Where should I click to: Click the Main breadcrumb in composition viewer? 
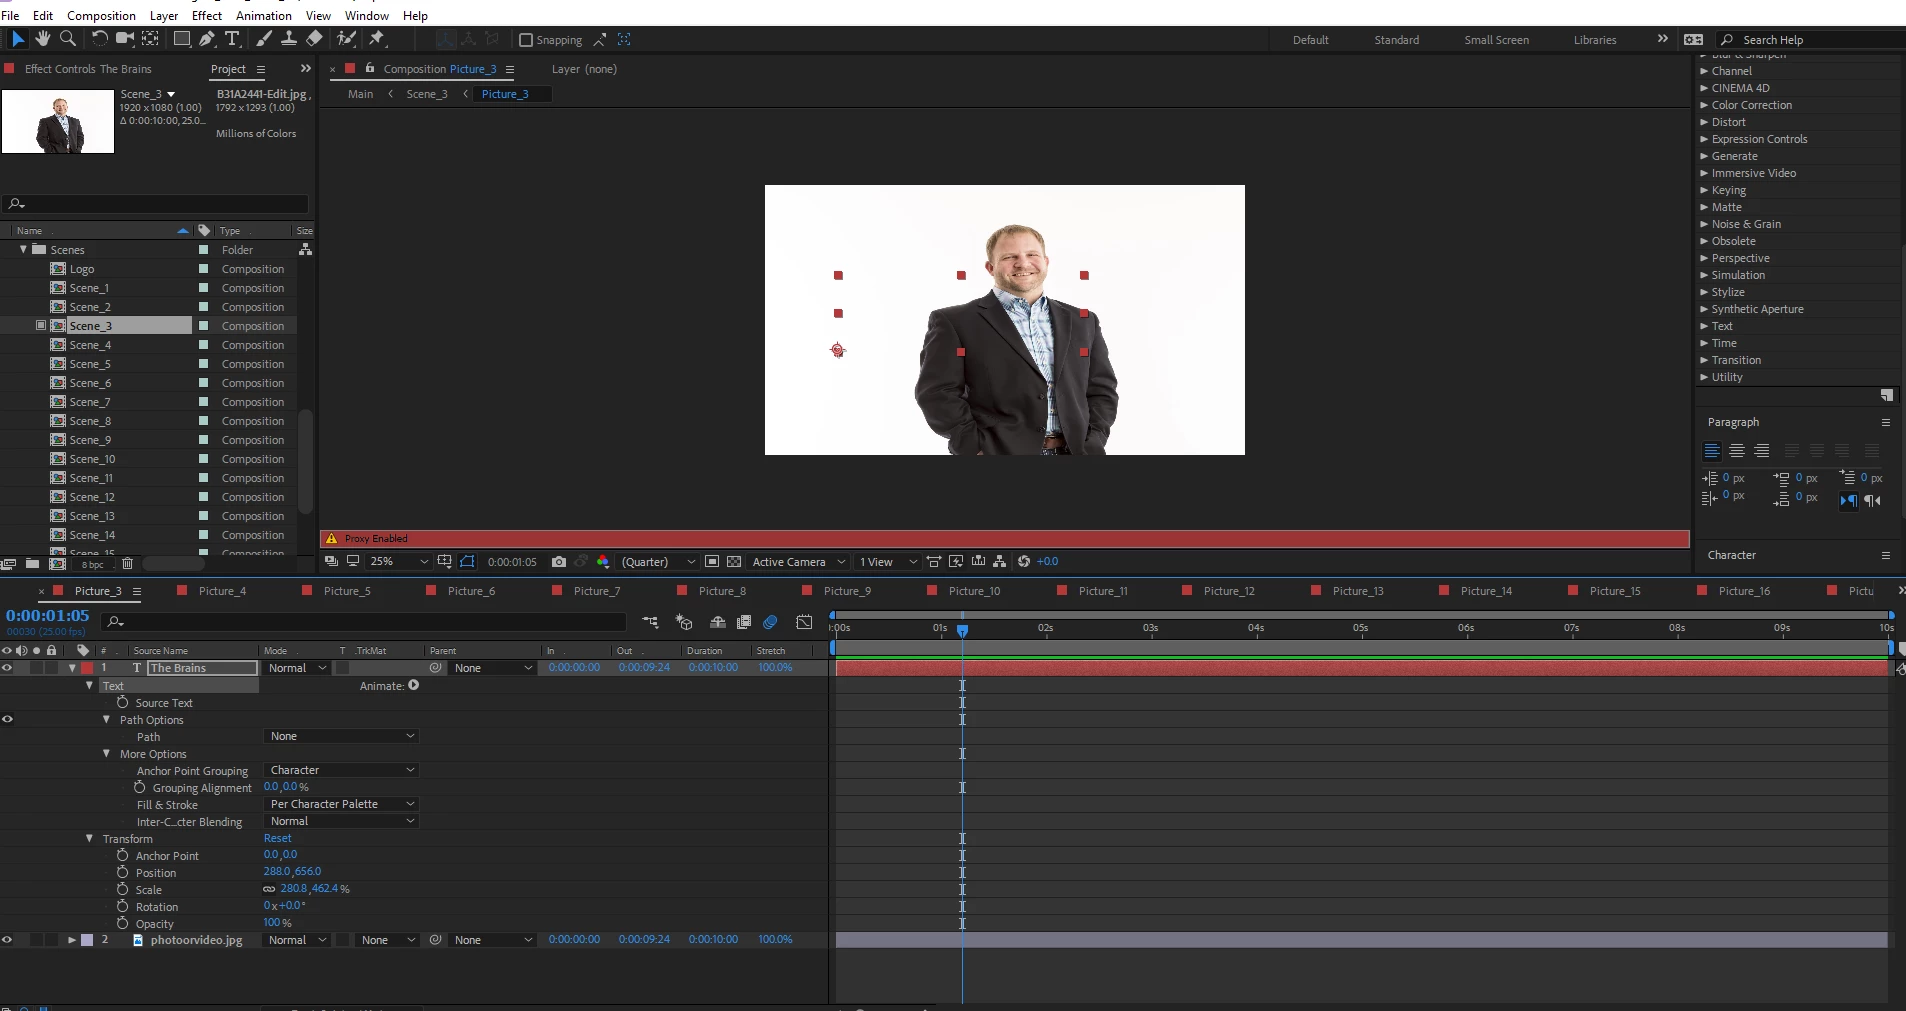click(x=360, y=94)
